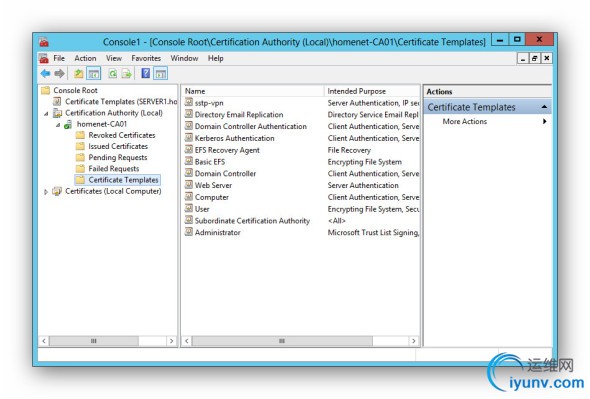The height and width of the screenshot is (399, 590).
Task: Open the Window menu
Action: (x=184, y=58)
